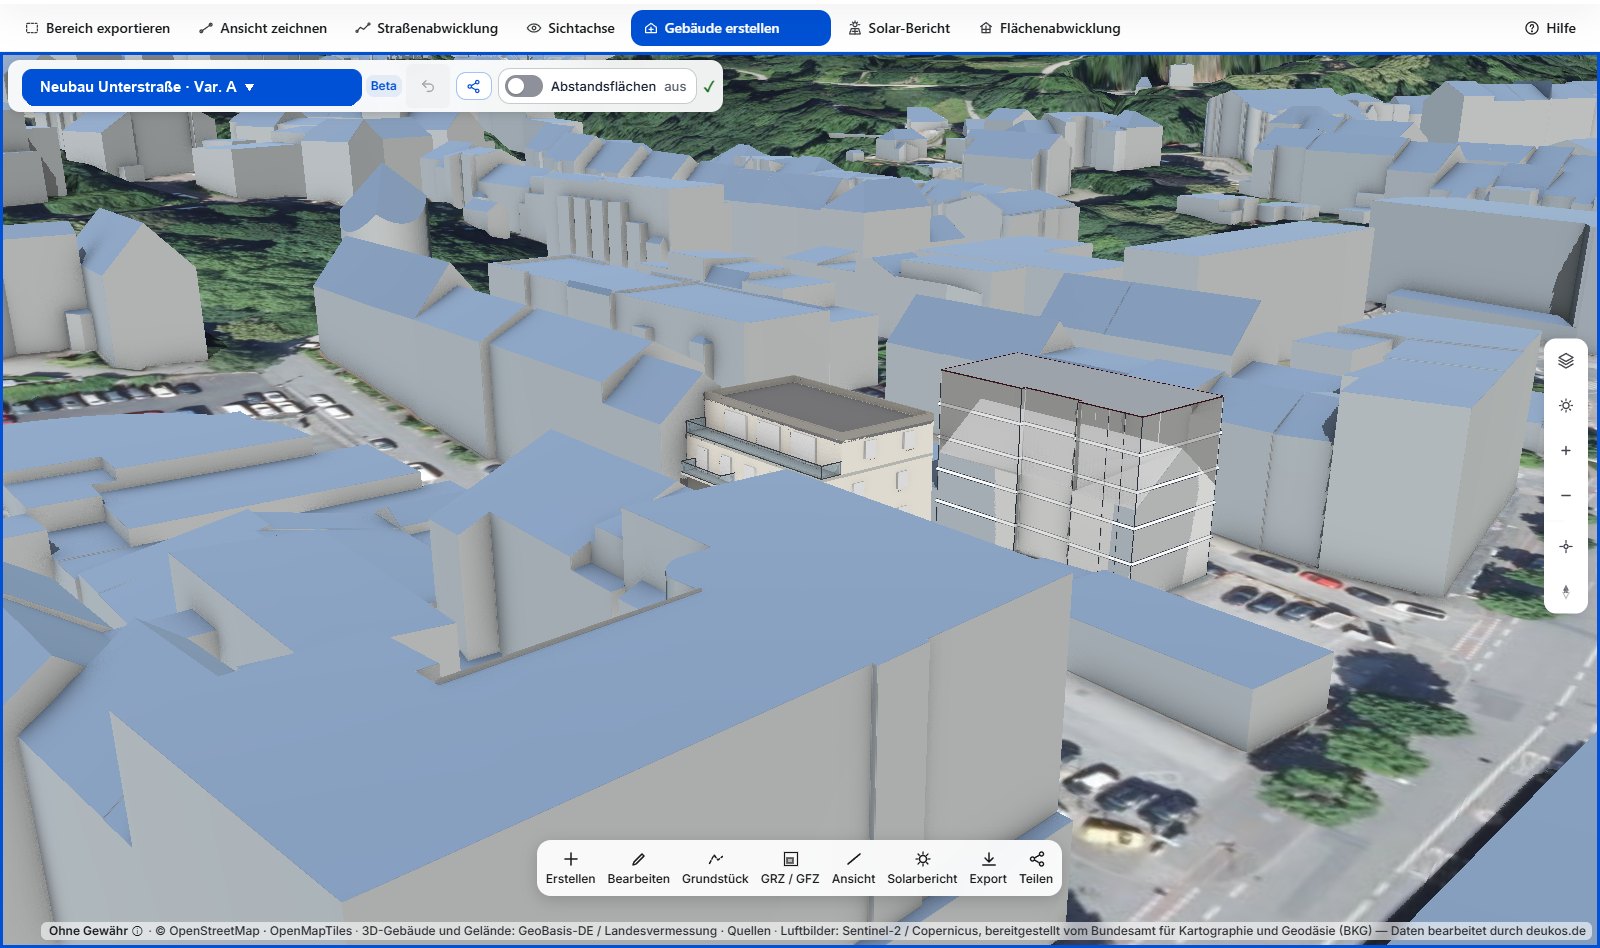Open the Hilfe help button
Image resolution: width=1600 pixels, height=948 pixels.
point(1550,28)
